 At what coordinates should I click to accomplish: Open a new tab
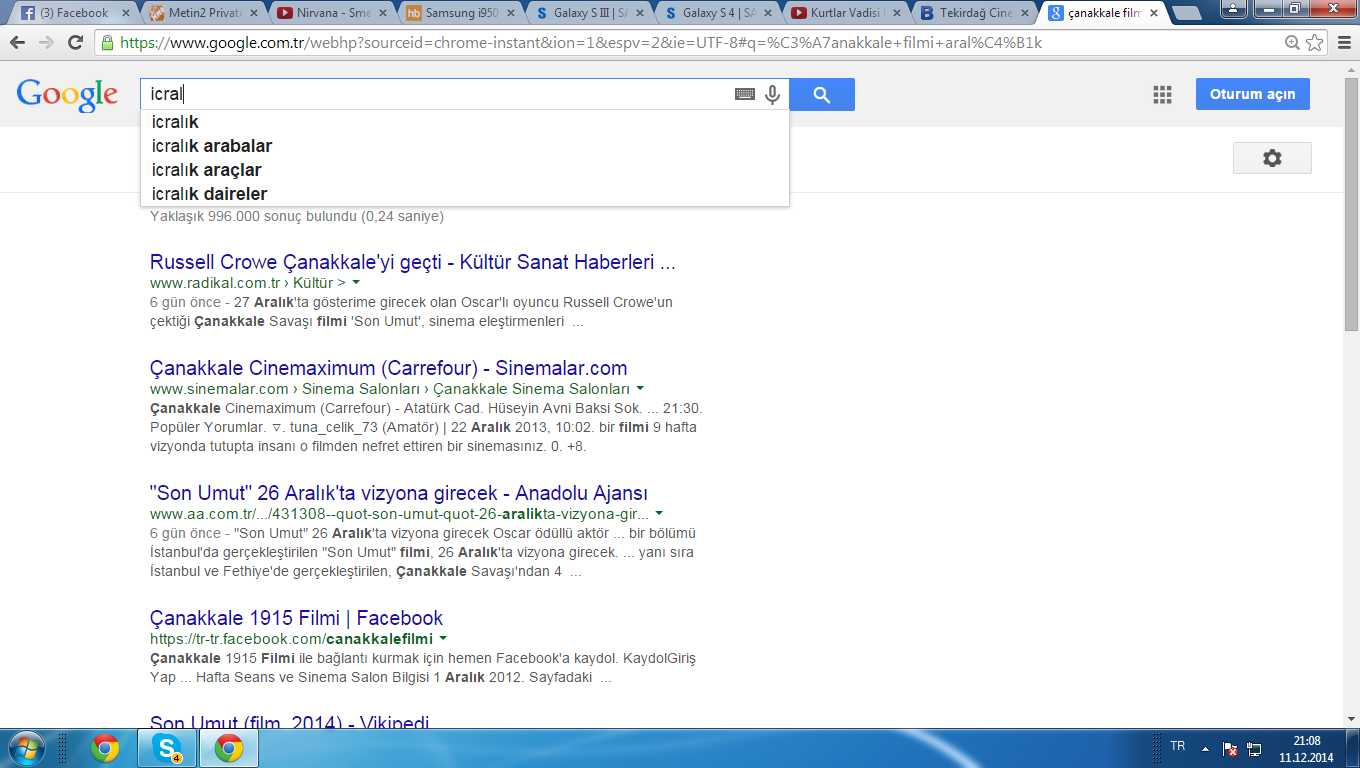click(1186, 13)
